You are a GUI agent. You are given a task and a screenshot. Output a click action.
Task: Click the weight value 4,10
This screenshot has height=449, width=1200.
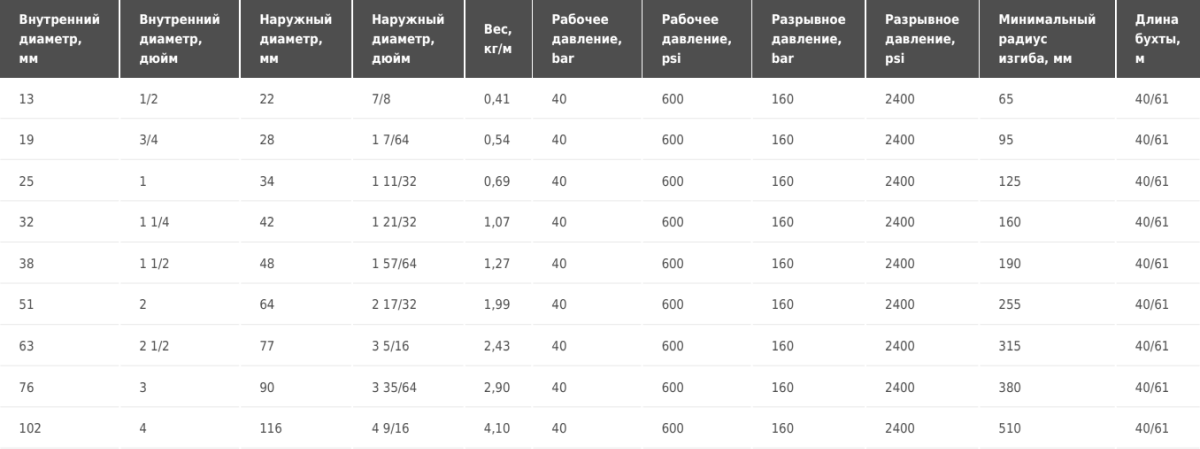497,428
